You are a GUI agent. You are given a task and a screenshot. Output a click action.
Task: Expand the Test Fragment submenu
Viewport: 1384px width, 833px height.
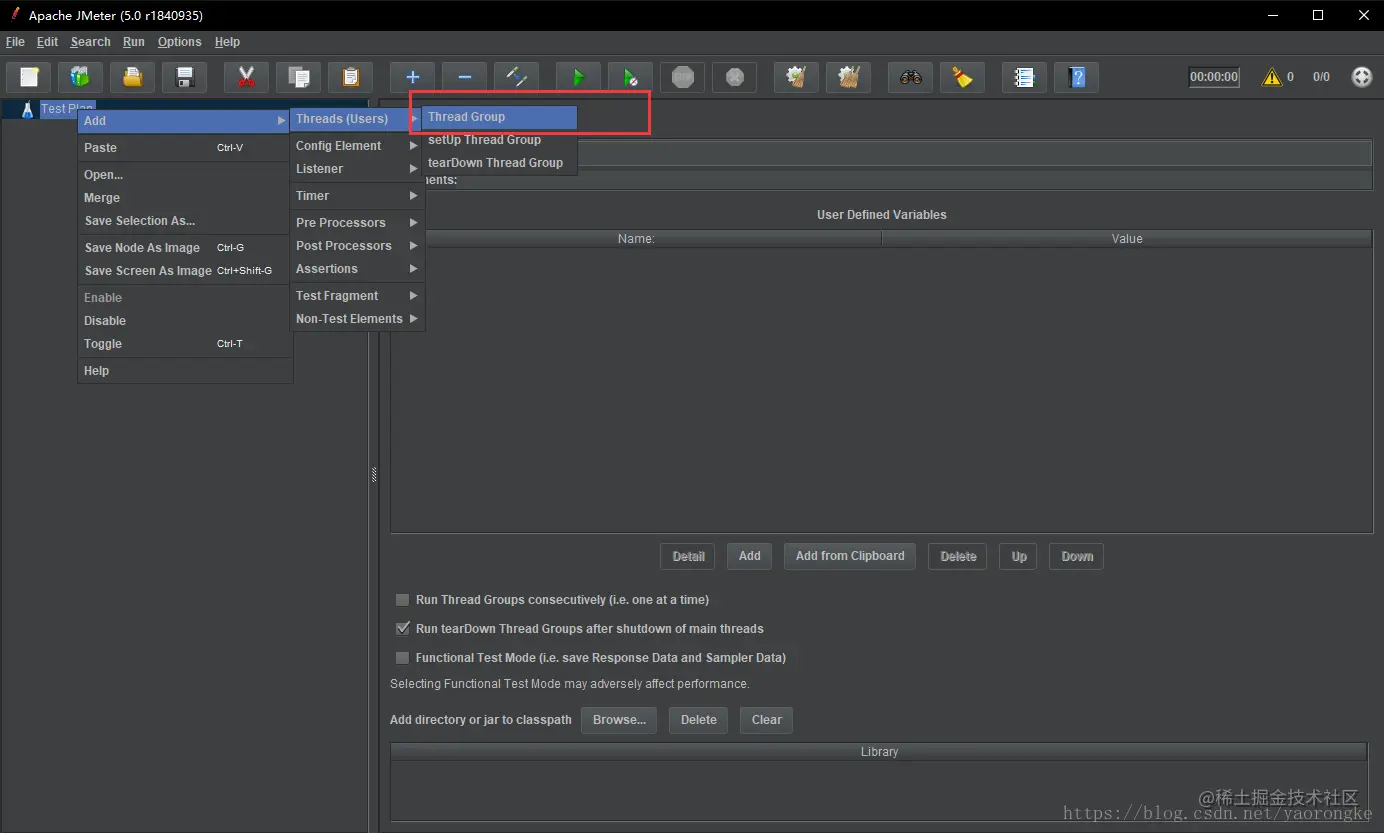pos(357,296)
